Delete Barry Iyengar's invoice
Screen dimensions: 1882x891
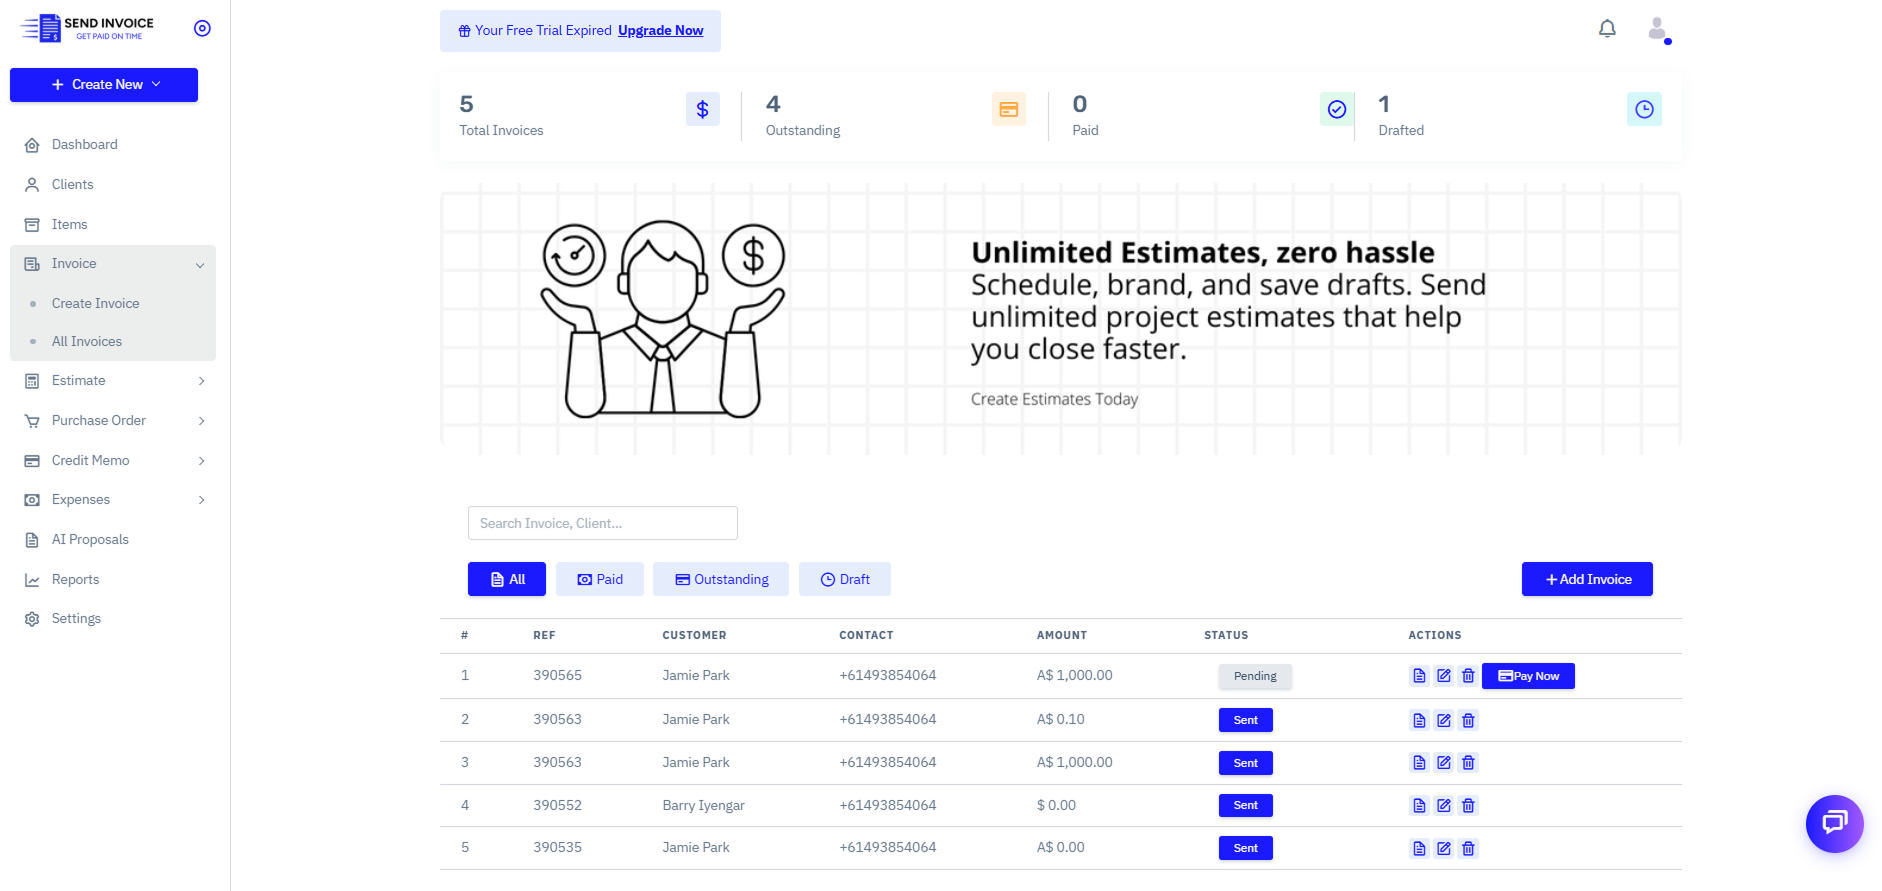(1468, 805)
